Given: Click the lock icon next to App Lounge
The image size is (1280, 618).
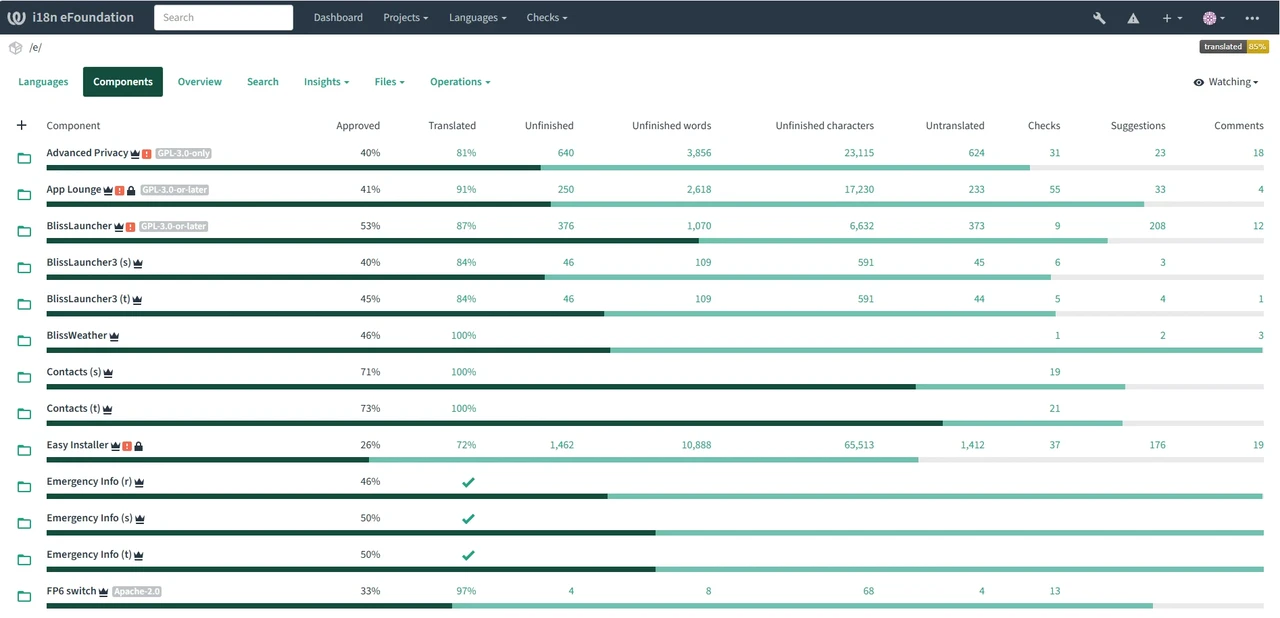Looking at the screenshot, I should [131, 190].
